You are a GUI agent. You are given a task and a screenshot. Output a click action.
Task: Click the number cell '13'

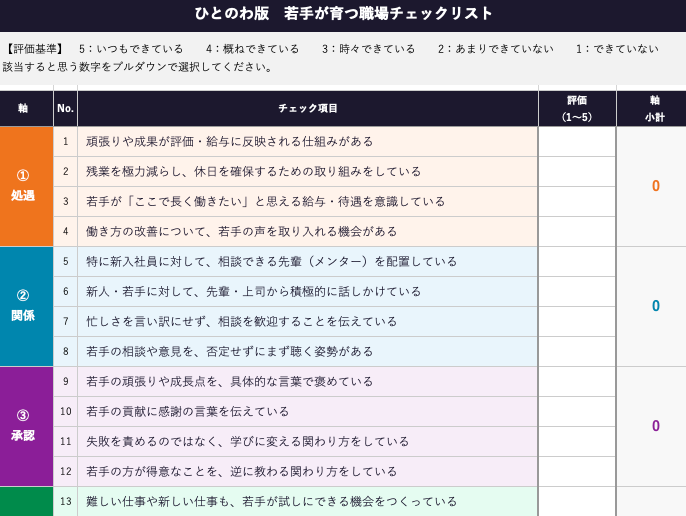click(x=66, y=501)
